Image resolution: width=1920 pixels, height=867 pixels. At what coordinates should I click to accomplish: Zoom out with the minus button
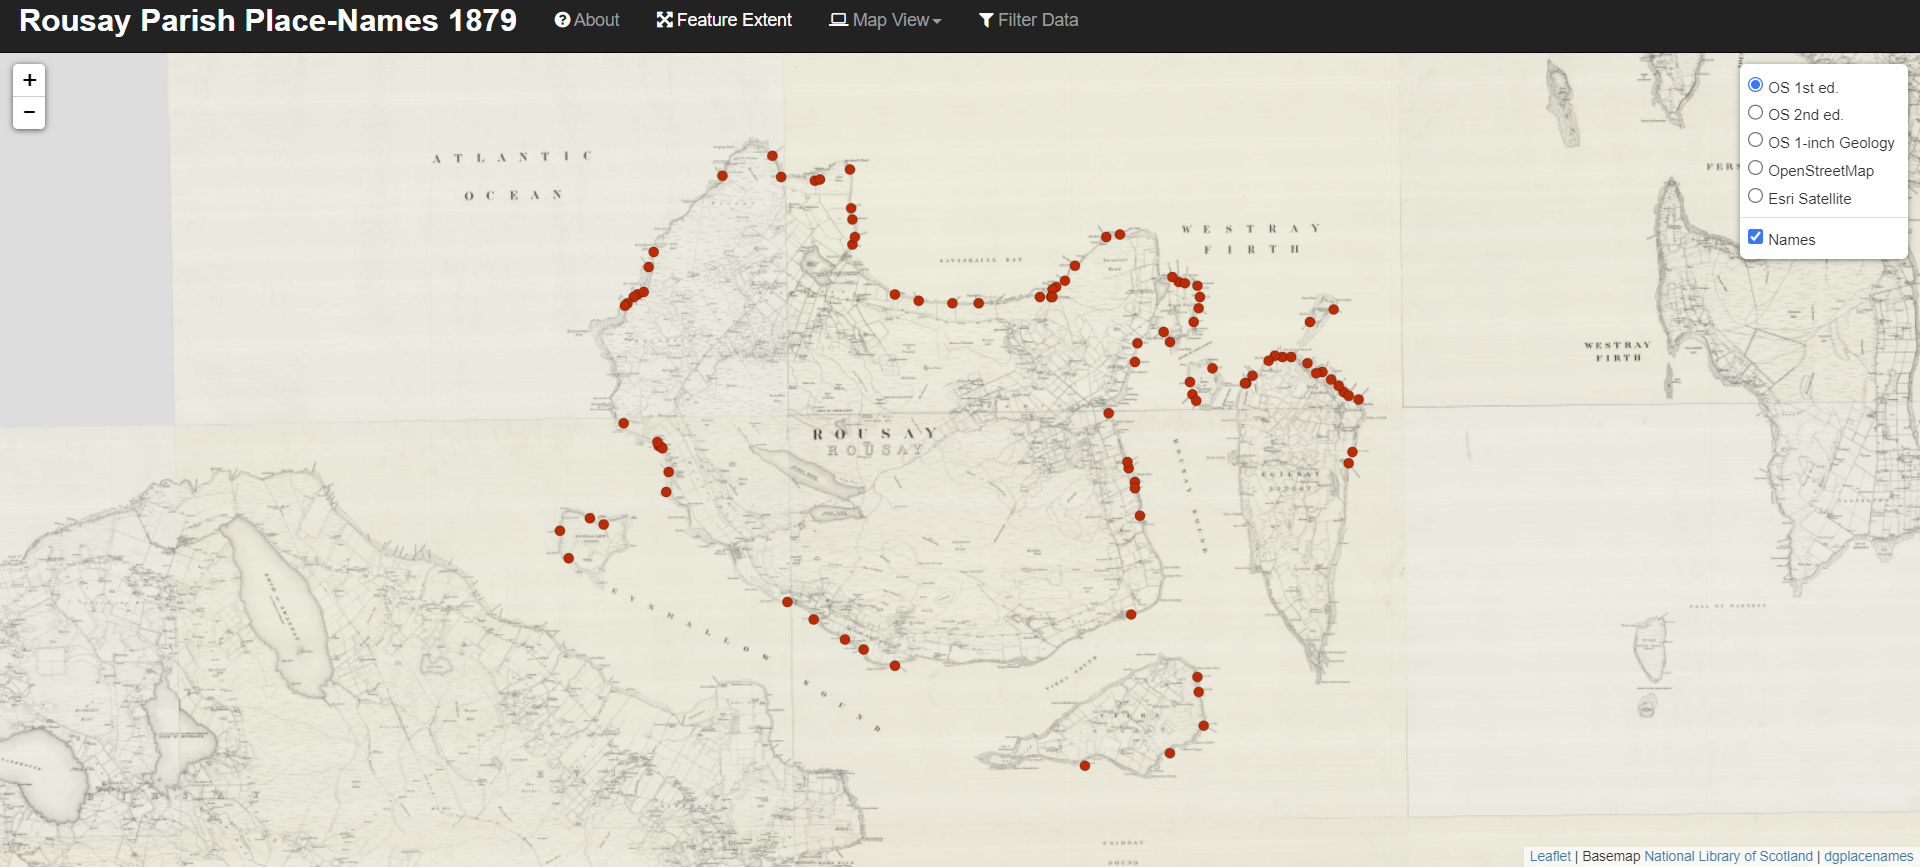click(x=29, y=113)
